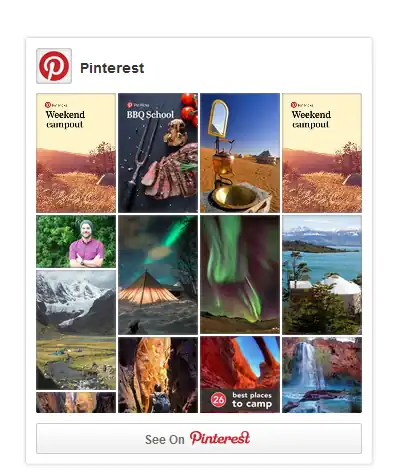Open the Pinterest profile name link

(x=112, y=68)
